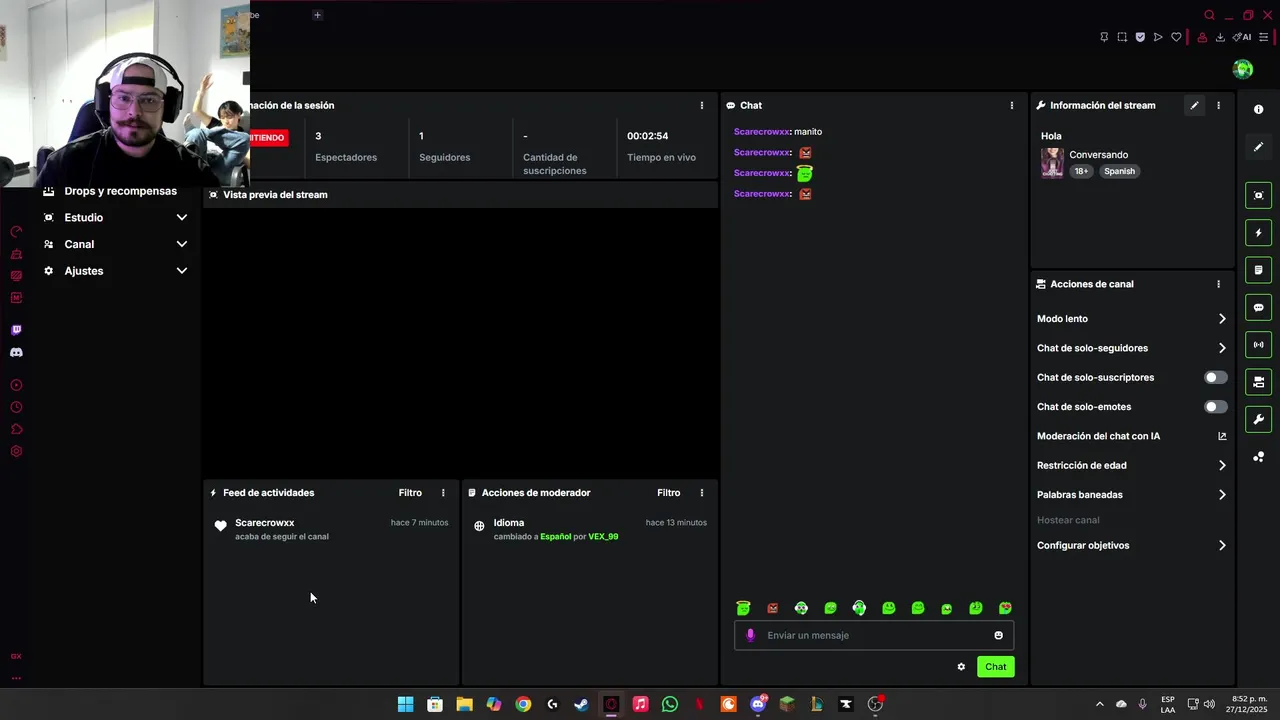Open the Chat panel three-dot menu
1280x720 pixels.
(1011, 105)
